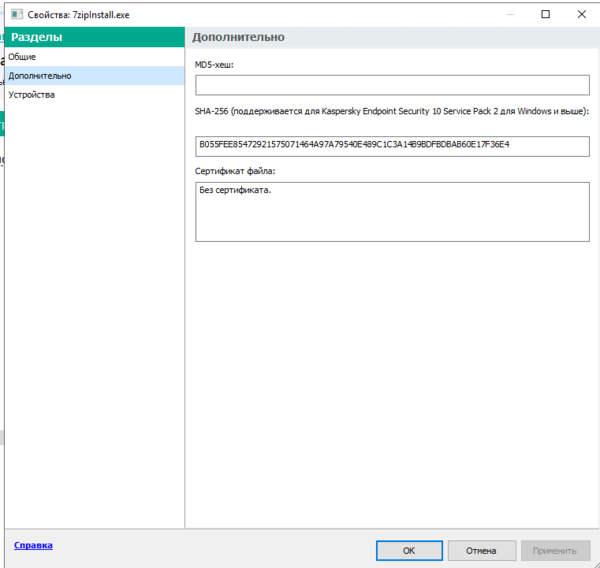Open the Общие section
The image size is (600, 568).
click(95, 57)
